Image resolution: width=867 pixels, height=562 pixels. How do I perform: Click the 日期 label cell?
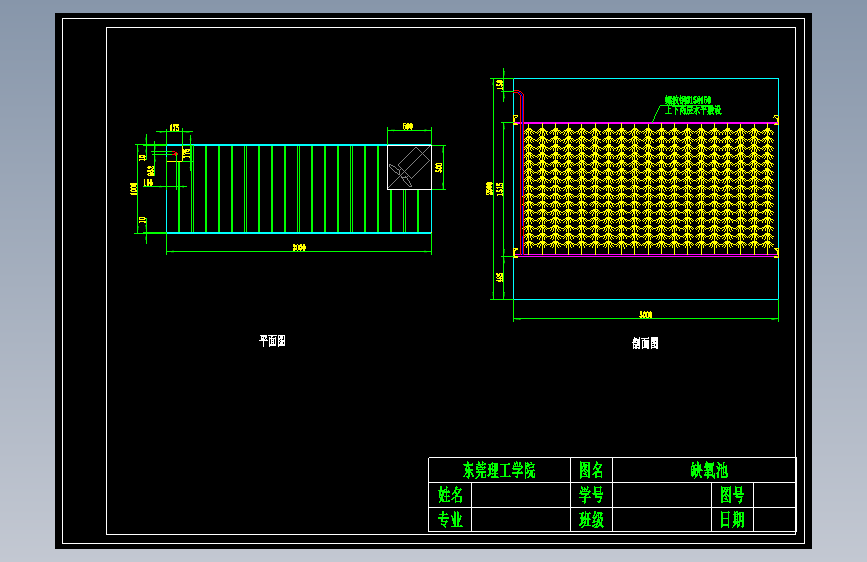pos(732,519)
